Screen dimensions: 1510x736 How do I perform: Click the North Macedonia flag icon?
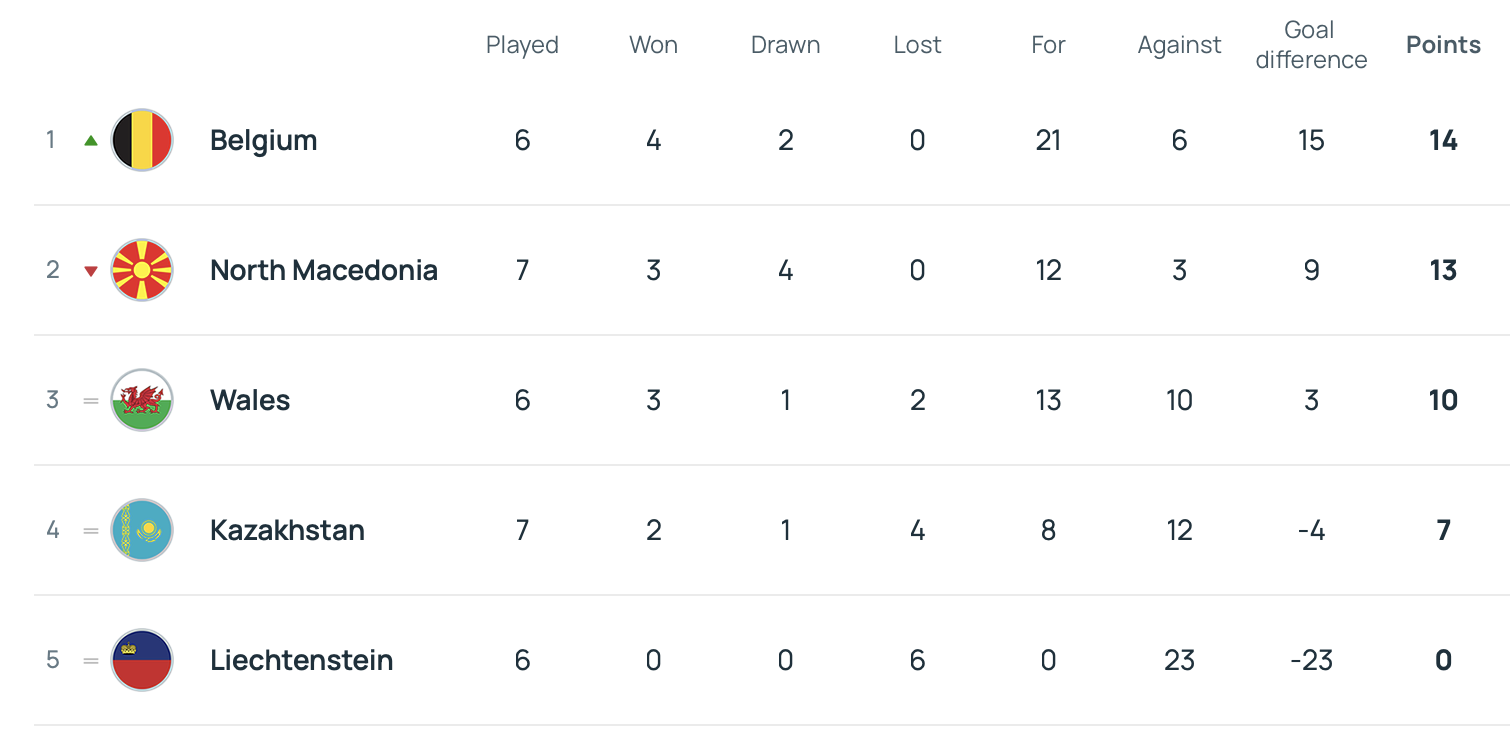click(x=142, y=270)
